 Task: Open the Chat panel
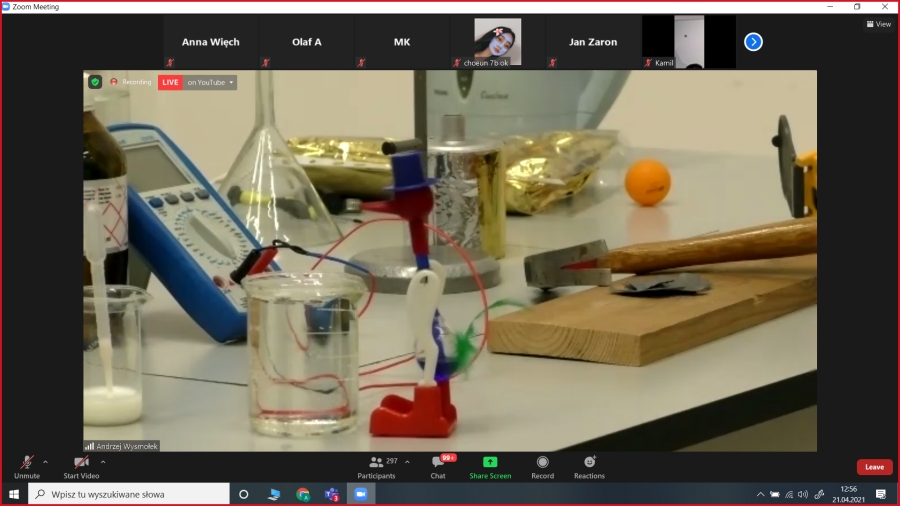pyautogui.click(x=438, y=465)
